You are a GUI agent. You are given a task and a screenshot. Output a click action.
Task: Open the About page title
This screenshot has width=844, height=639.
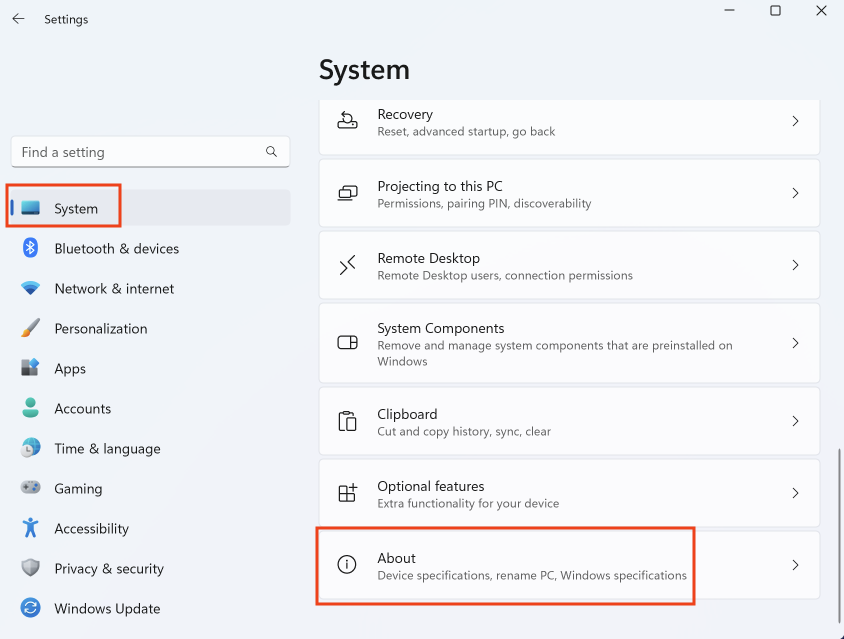396,558
